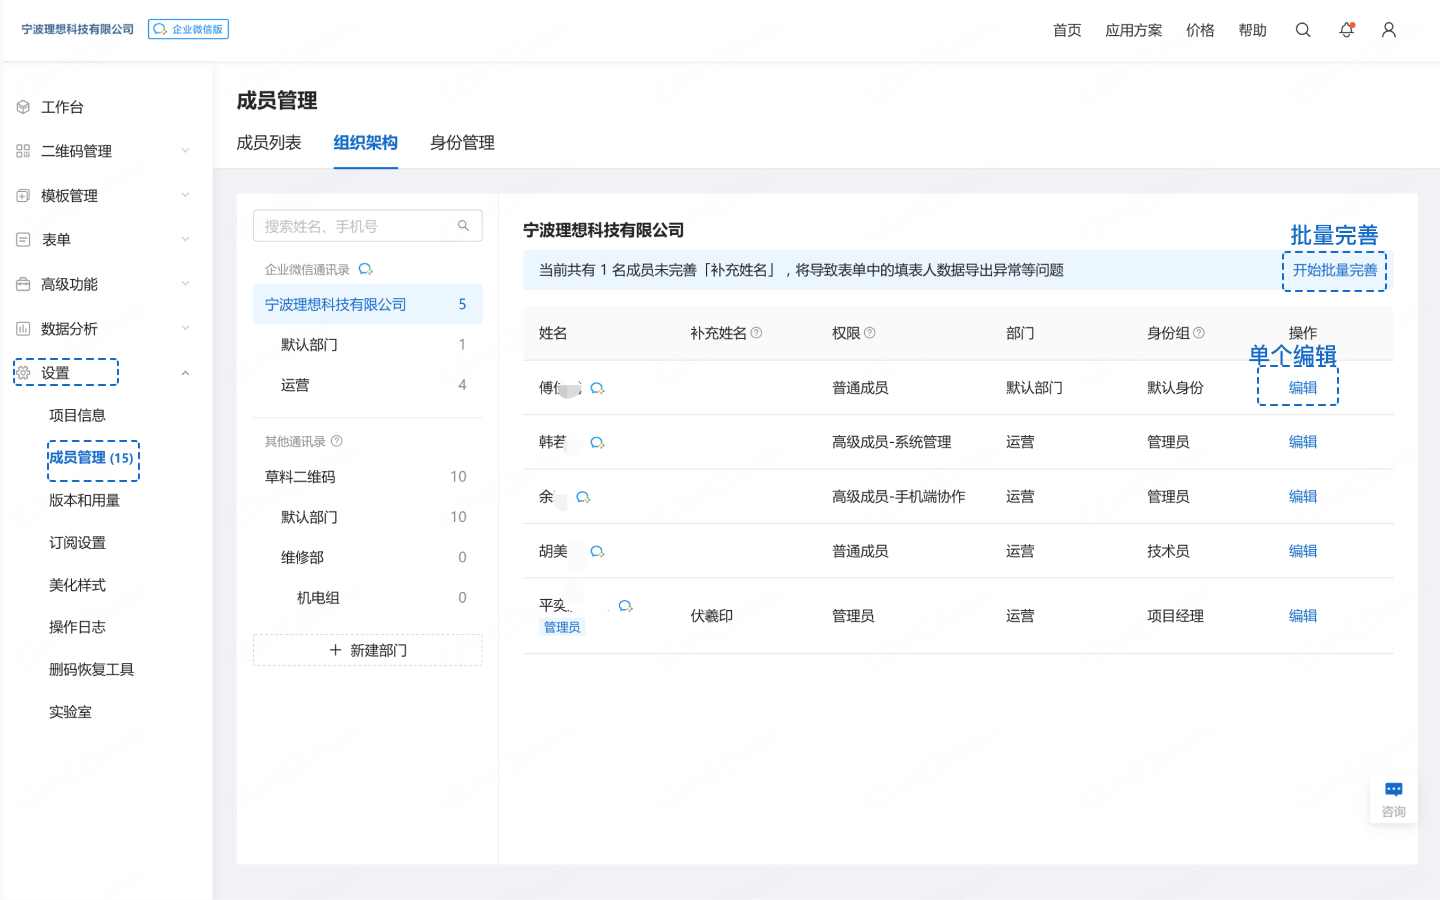This screenshot has height=900, width=1440.
Task: Open 应用方案 in top navigation
Action: coord(1134,30)
